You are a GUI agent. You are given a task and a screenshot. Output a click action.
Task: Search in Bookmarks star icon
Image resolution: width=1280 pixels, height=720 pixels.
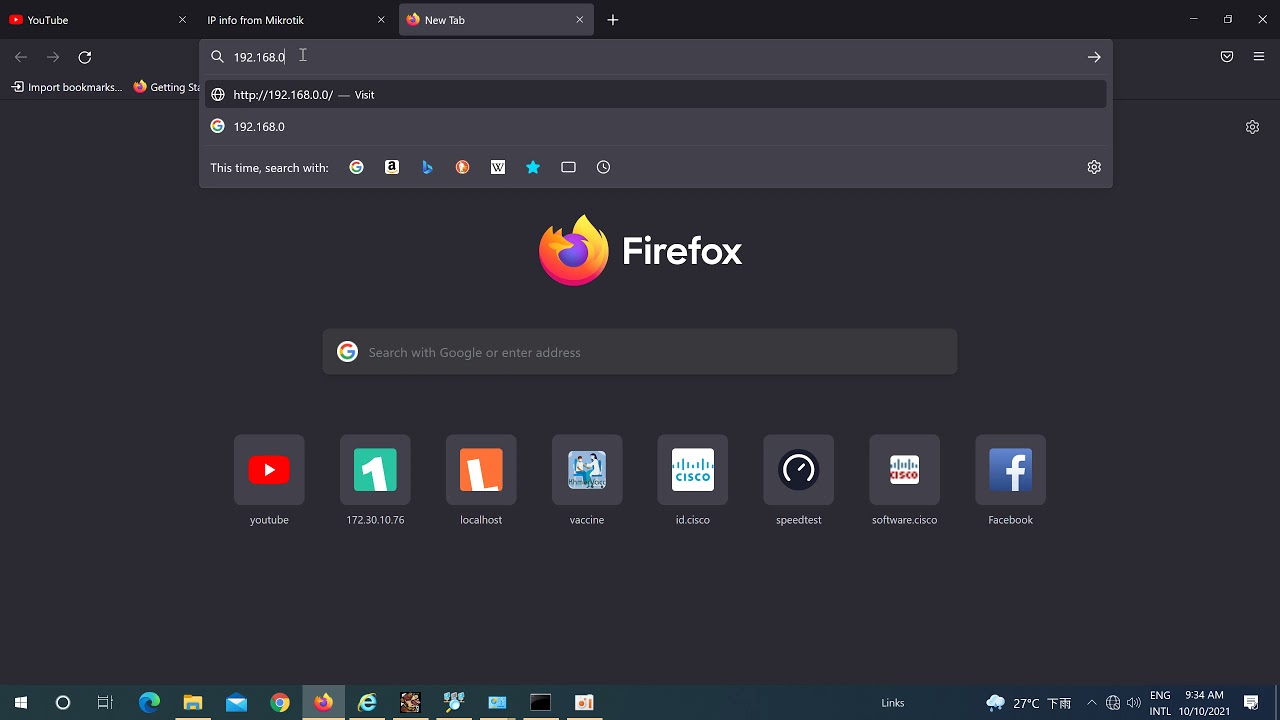[x=533, y=167]
